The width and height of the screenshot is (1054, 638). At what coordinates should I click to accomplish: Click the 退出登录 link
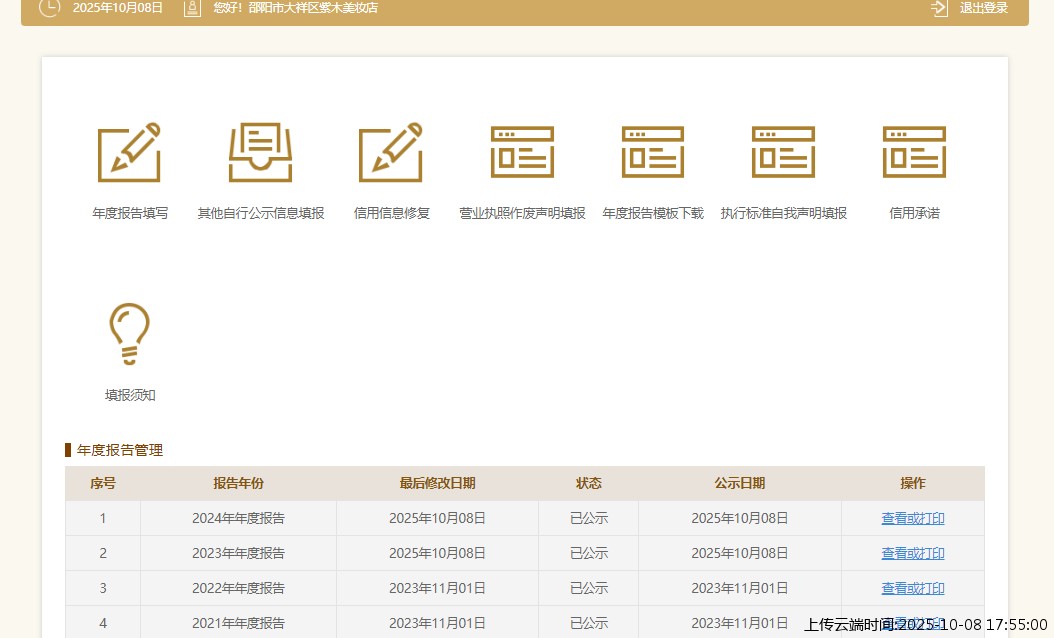(x=983, y=8)
